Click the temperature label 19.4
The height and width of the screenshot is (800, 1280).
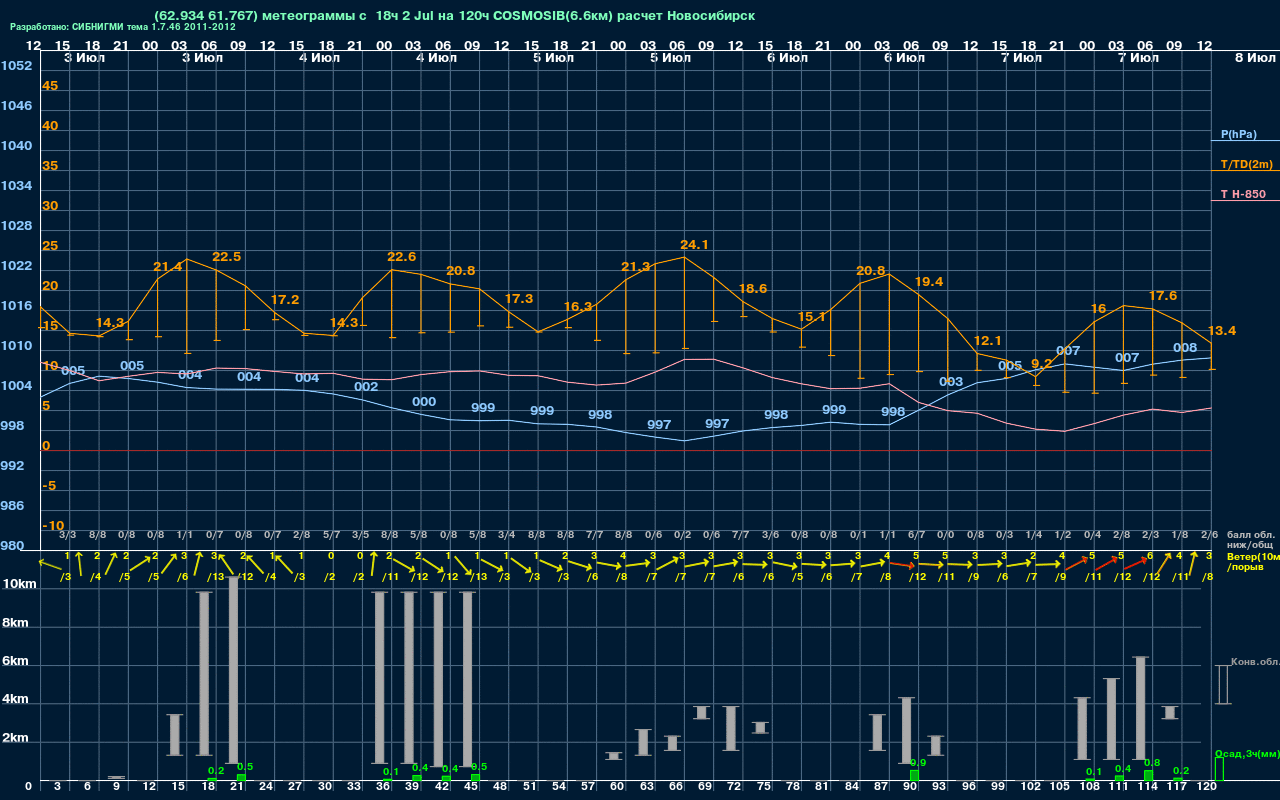(929, 282)
